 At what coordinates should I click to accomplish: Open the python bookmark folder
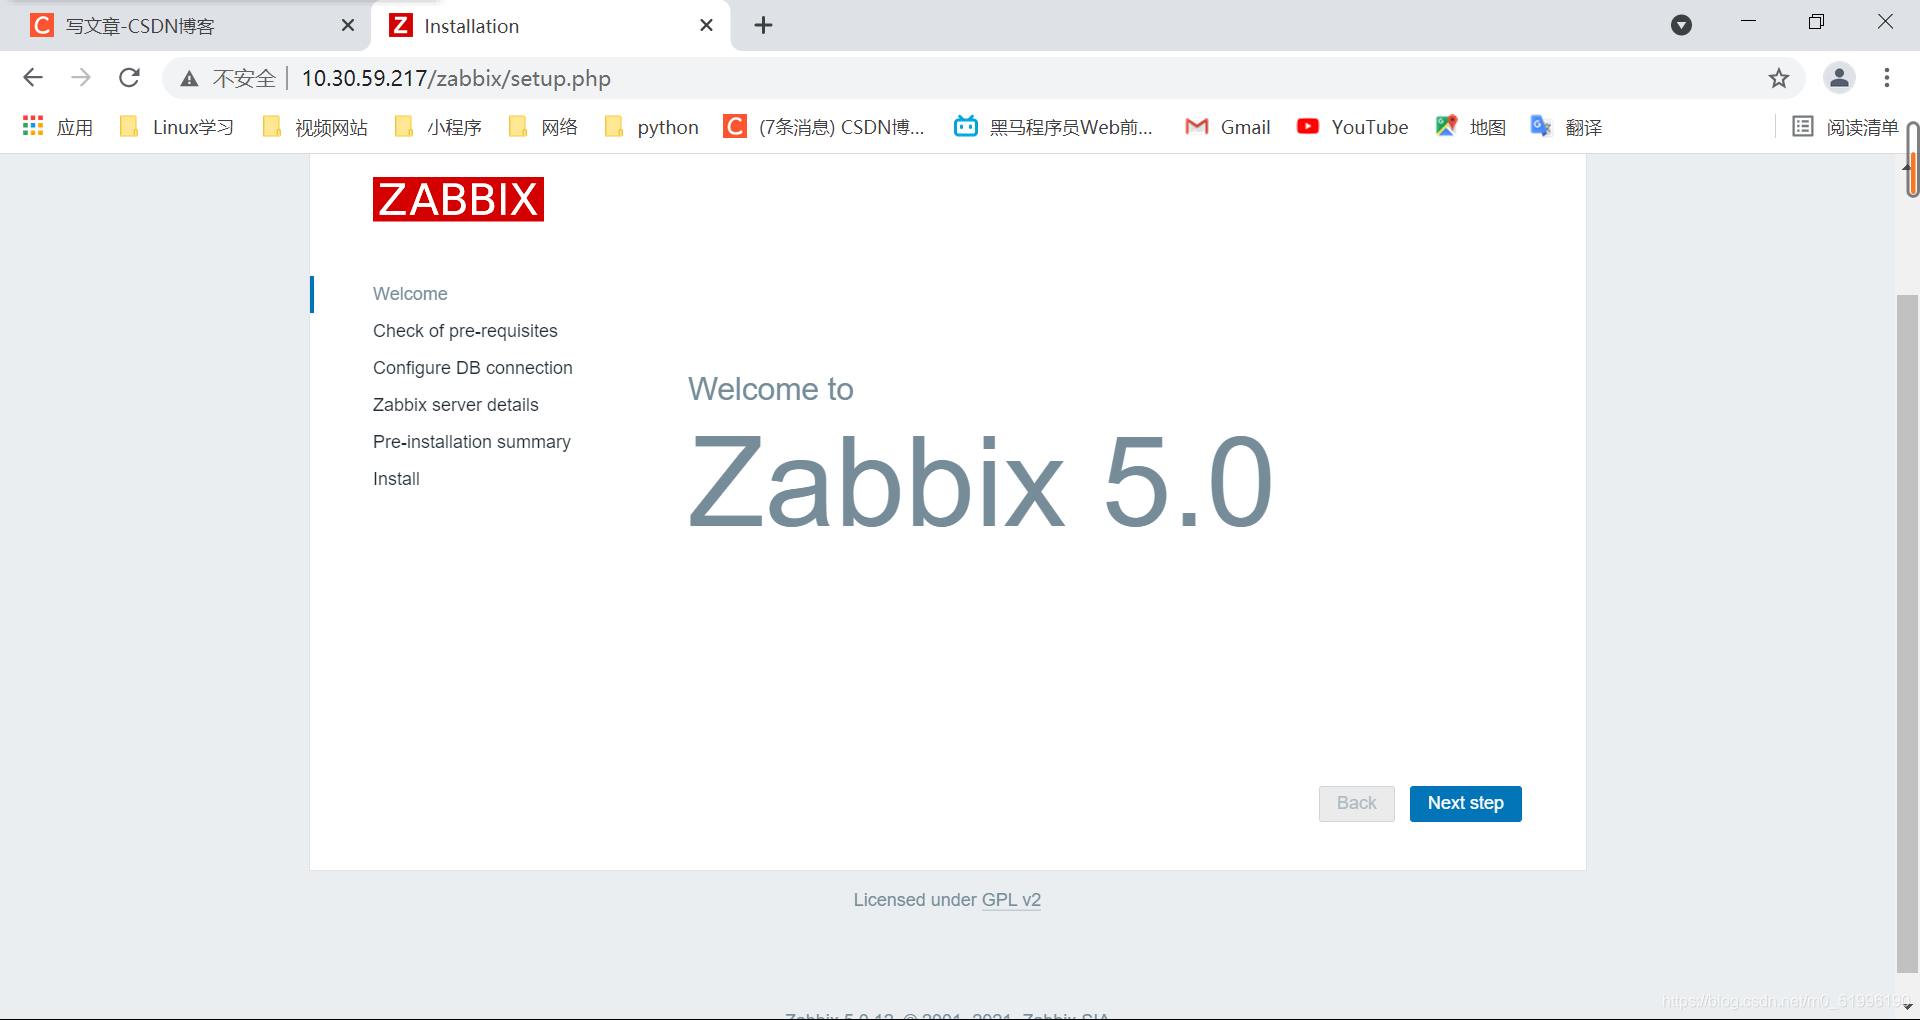[x=652, y=127]
